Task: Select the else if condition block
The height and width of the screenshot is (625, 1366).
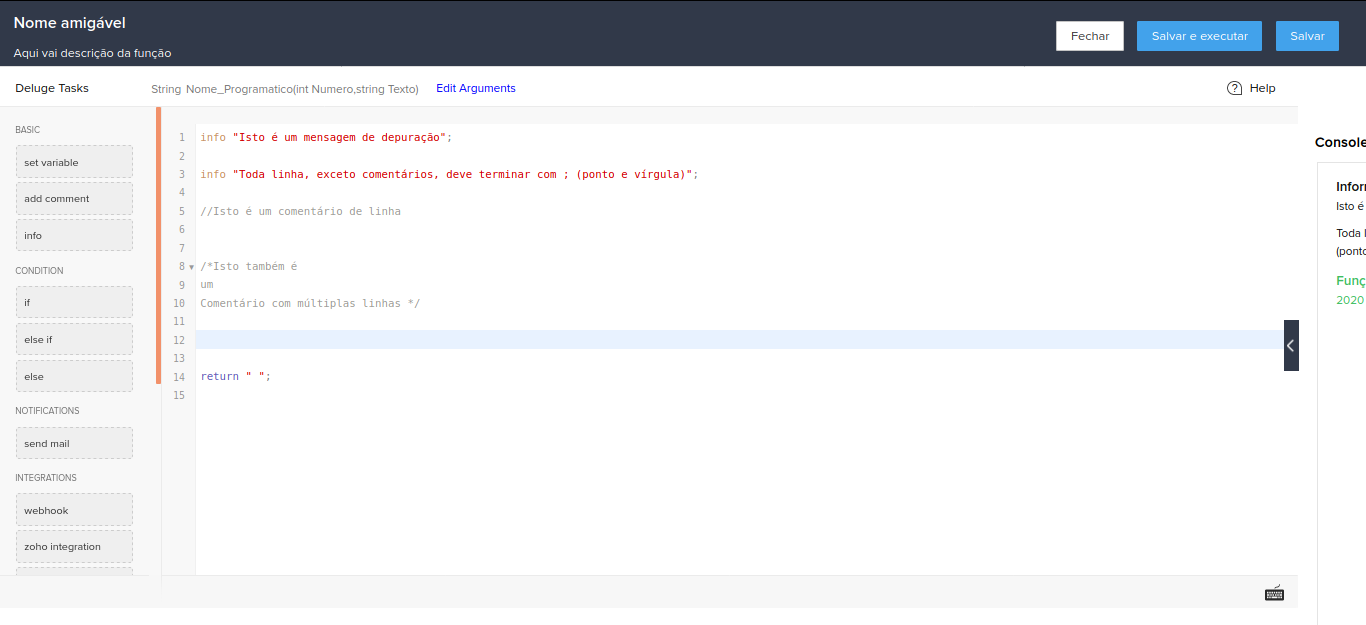Action: (x=74, y=339)
